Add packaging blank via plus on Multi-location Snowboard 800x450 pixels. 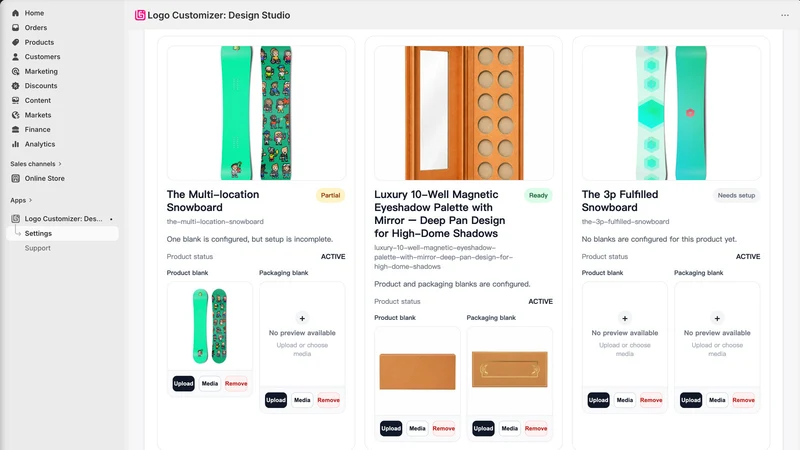click(302, 318)
